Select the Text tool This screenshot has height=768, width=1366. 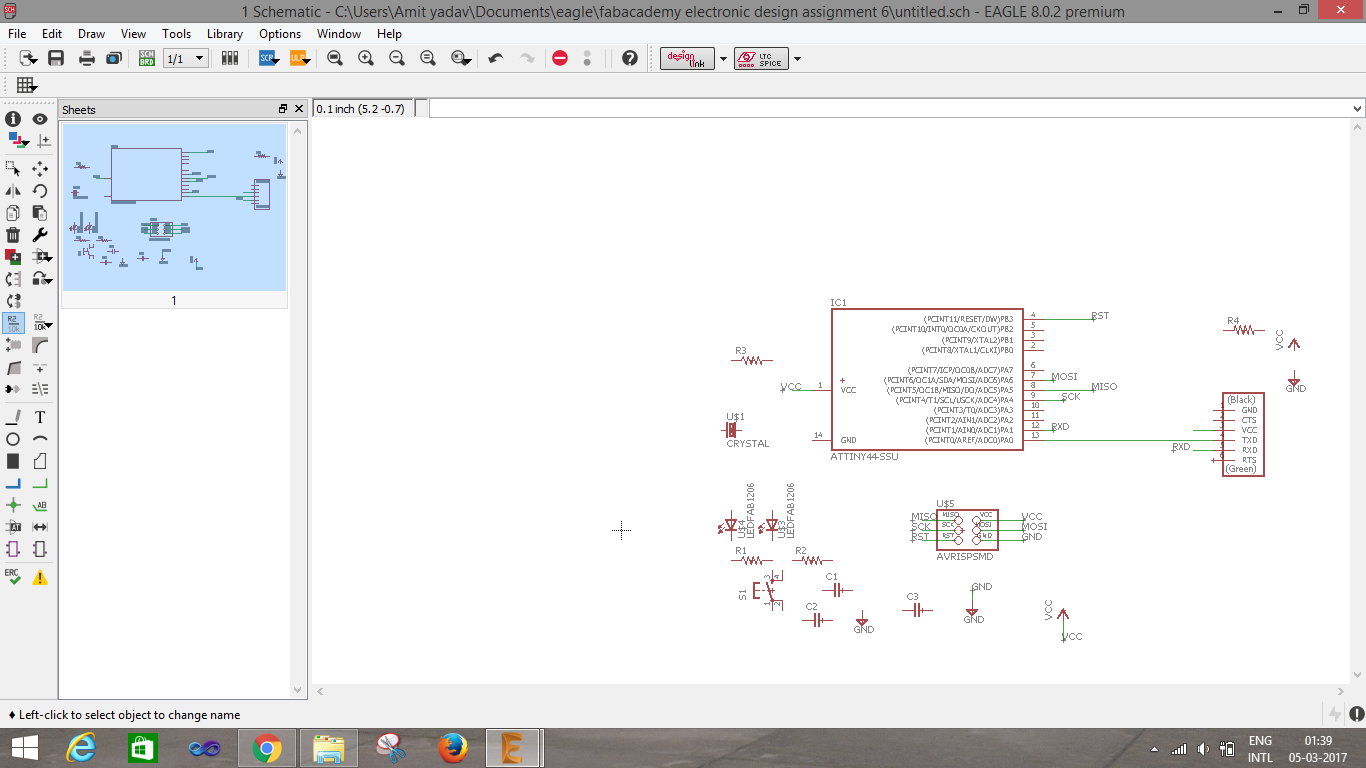40,416
